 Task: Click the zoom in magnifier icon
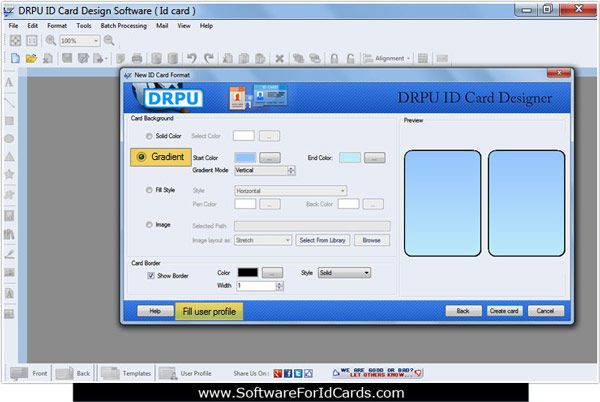click(x=51, y=40)
